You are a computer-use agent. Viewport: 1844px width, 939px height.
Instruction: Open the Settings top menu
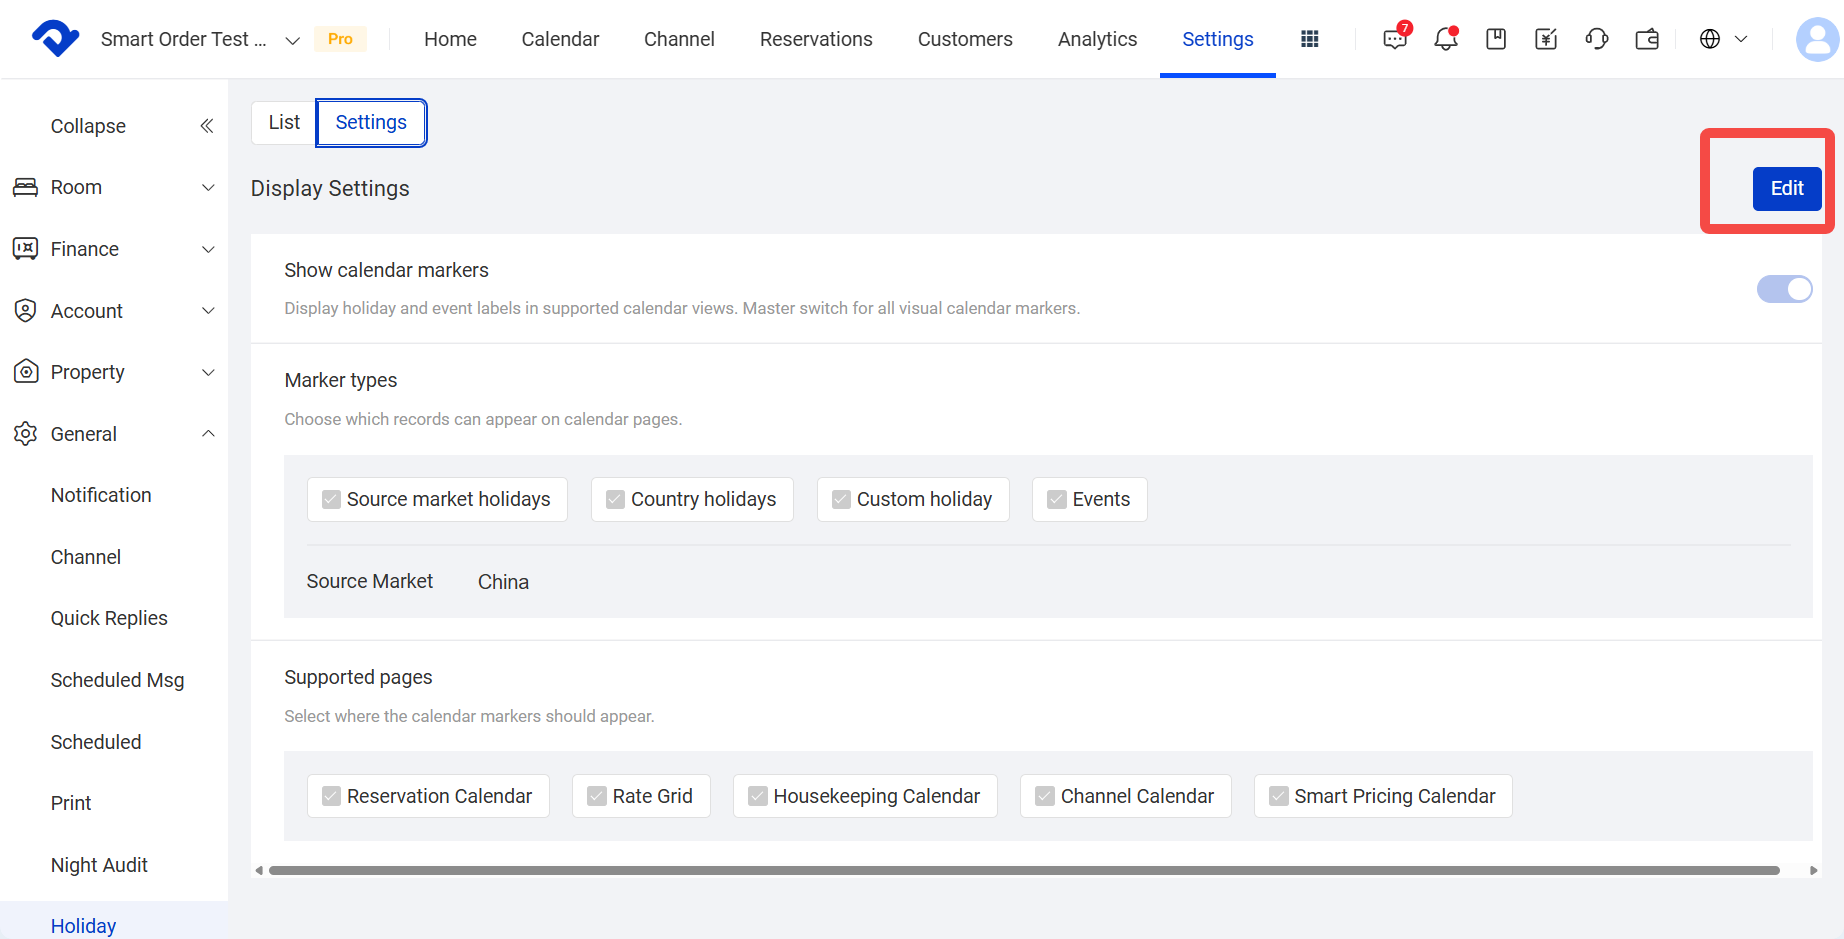(x=1217, y=39)
